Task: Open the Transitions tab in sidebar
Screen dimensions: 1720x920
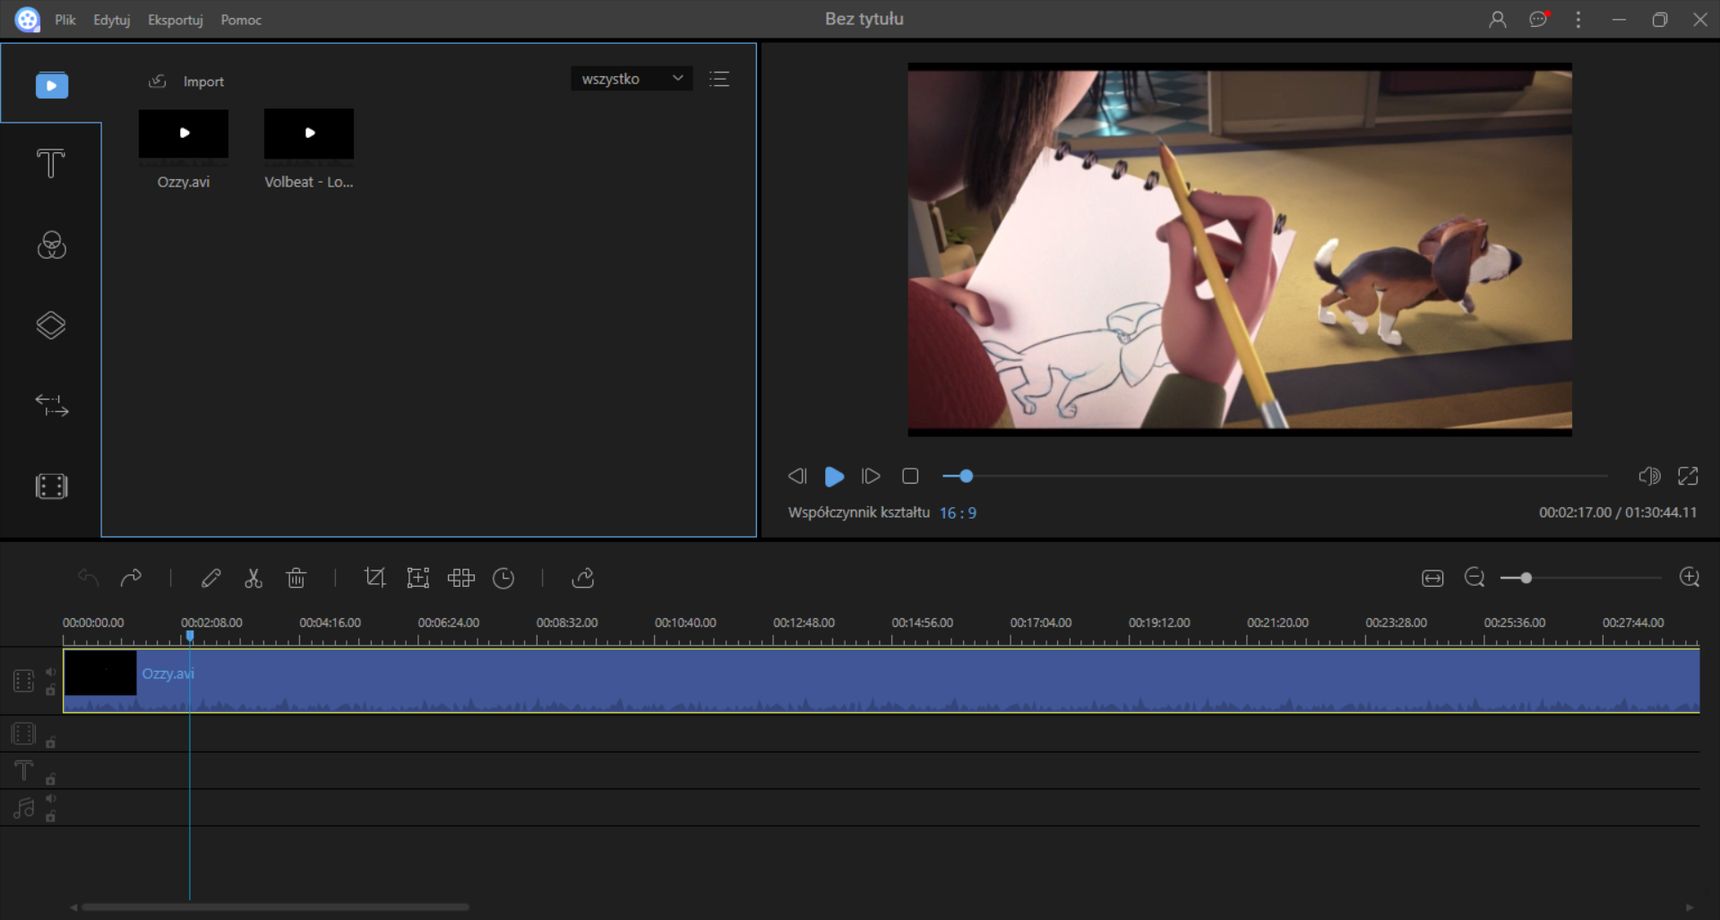Action: [x=51, y=405]
